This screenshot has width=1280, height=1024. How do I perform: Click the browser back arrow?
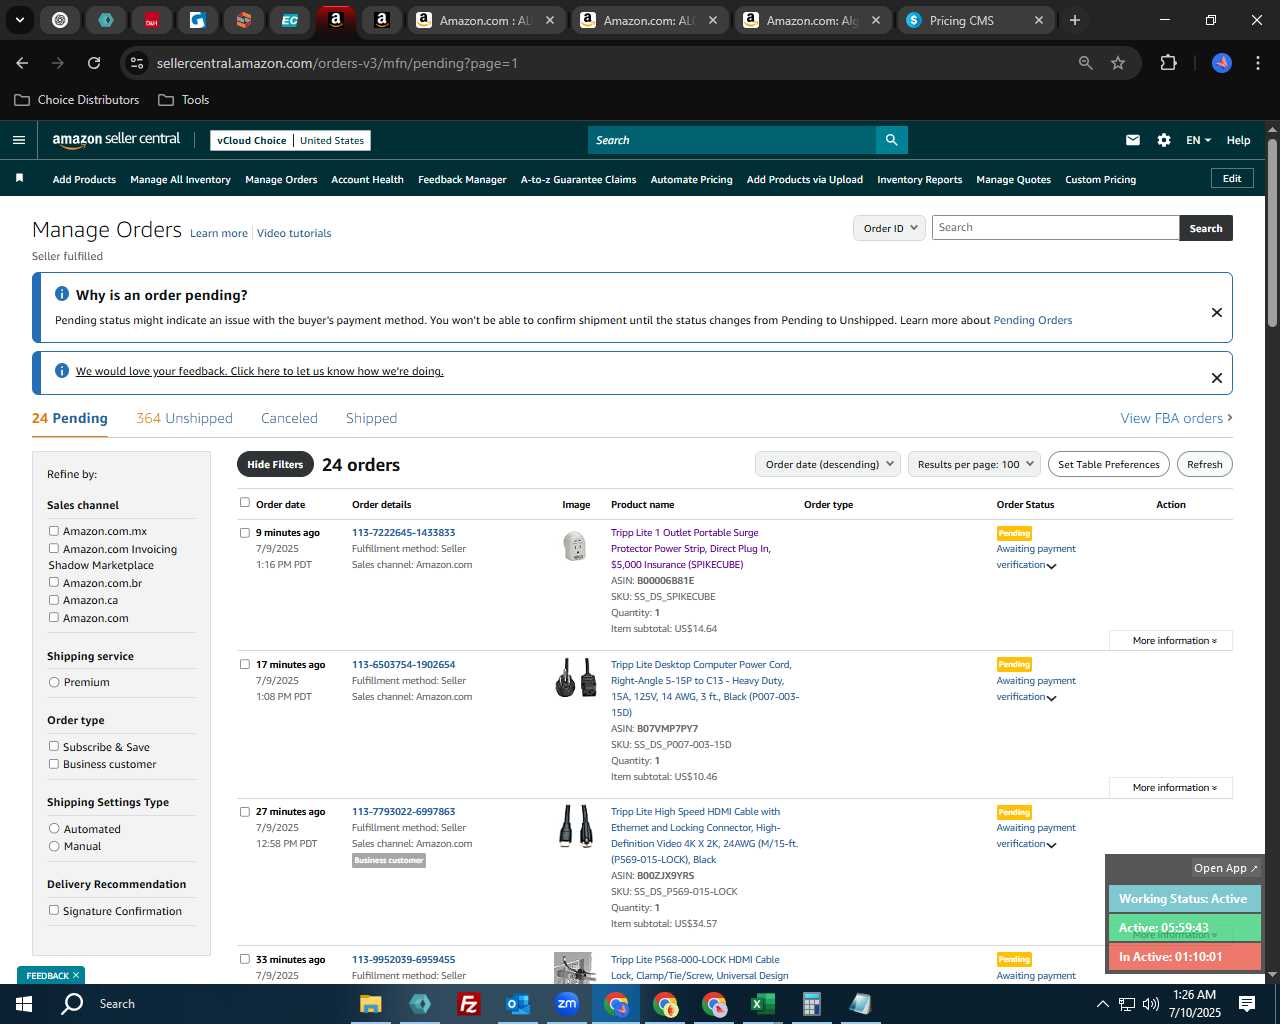(x=22, y=63)
